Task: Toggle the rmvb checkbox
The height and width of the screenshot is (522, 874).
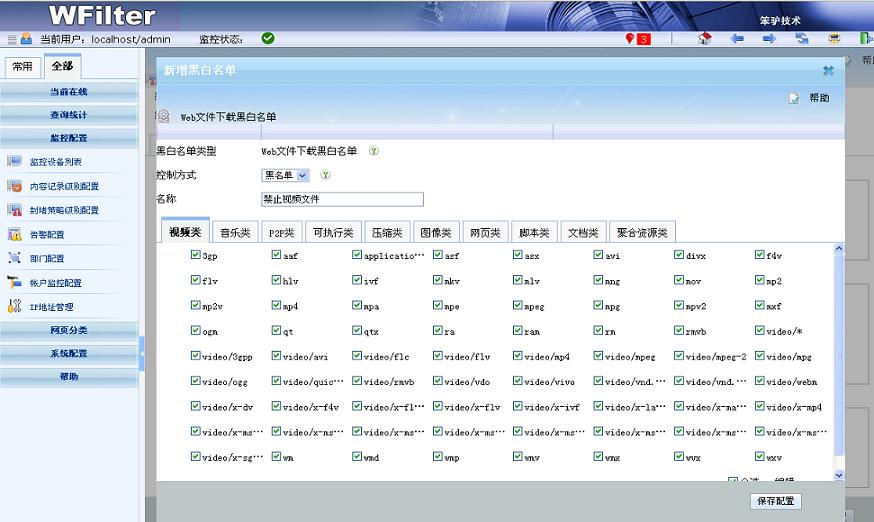Action: pyautogui.click(x=680, y=330)
